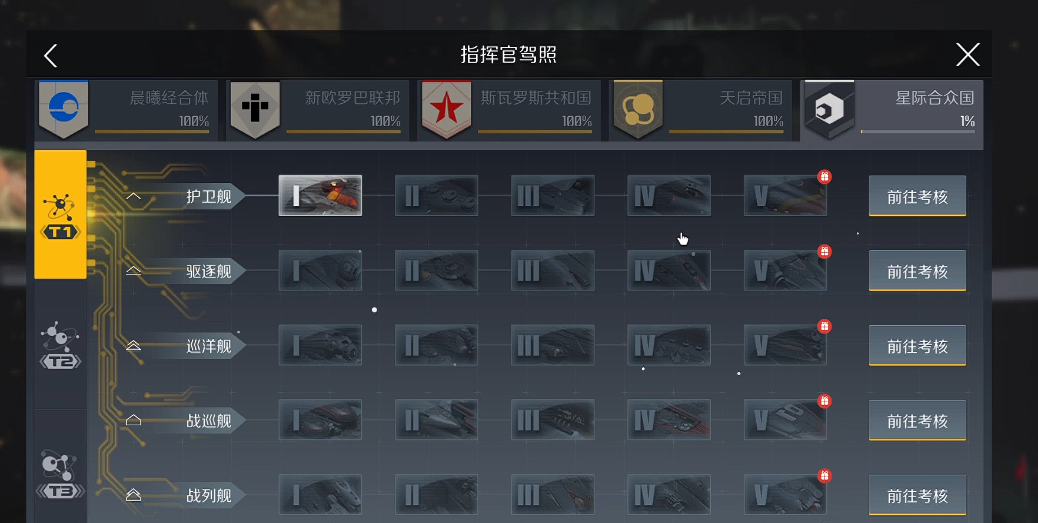Click the back arrow icon
This screenshot has width=1038, height=523.
pyautogui.click(x=51, y=55)
